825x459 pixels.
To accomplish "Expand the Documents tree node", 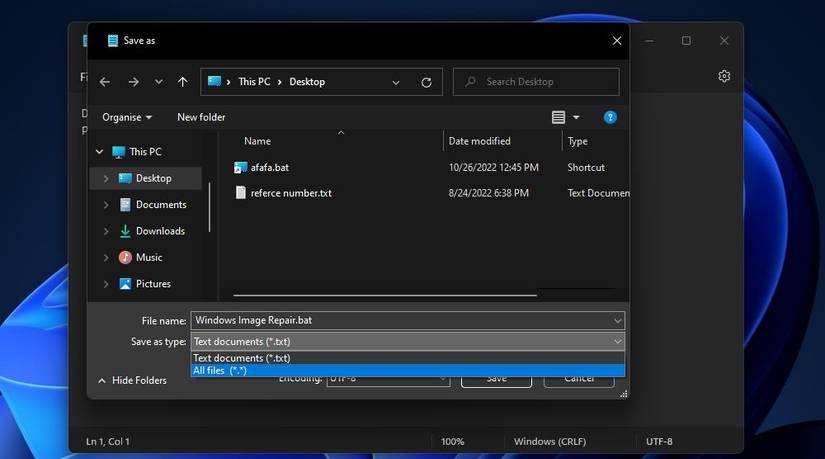I will click(106, 205).
